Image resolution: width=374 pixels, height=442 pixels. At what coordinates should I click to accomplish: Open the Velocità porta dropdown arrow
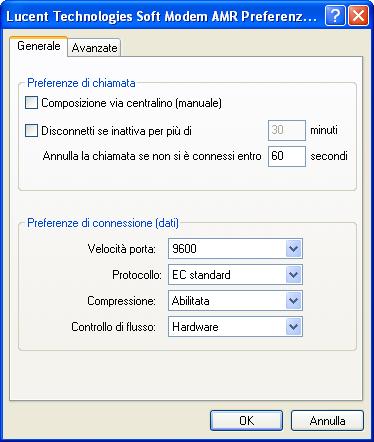click(x=294, y=249)
